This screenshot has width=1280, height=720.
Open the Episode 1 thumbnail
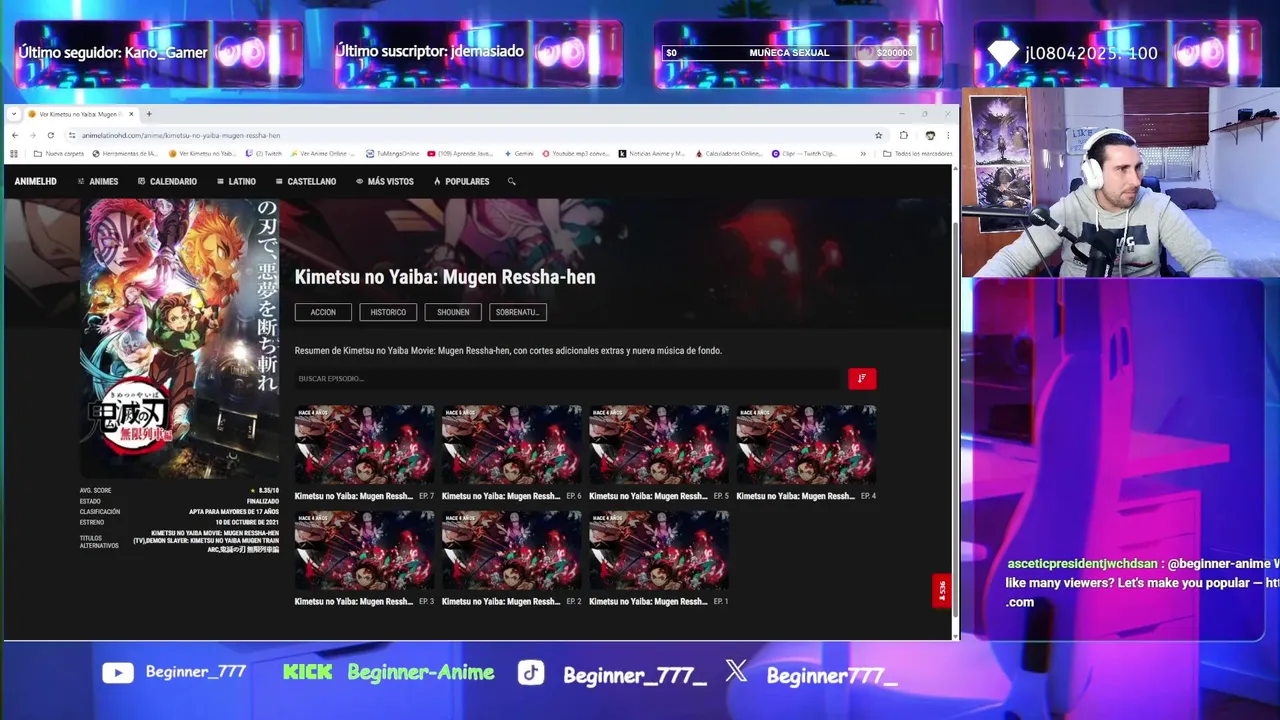click(659, 551)
